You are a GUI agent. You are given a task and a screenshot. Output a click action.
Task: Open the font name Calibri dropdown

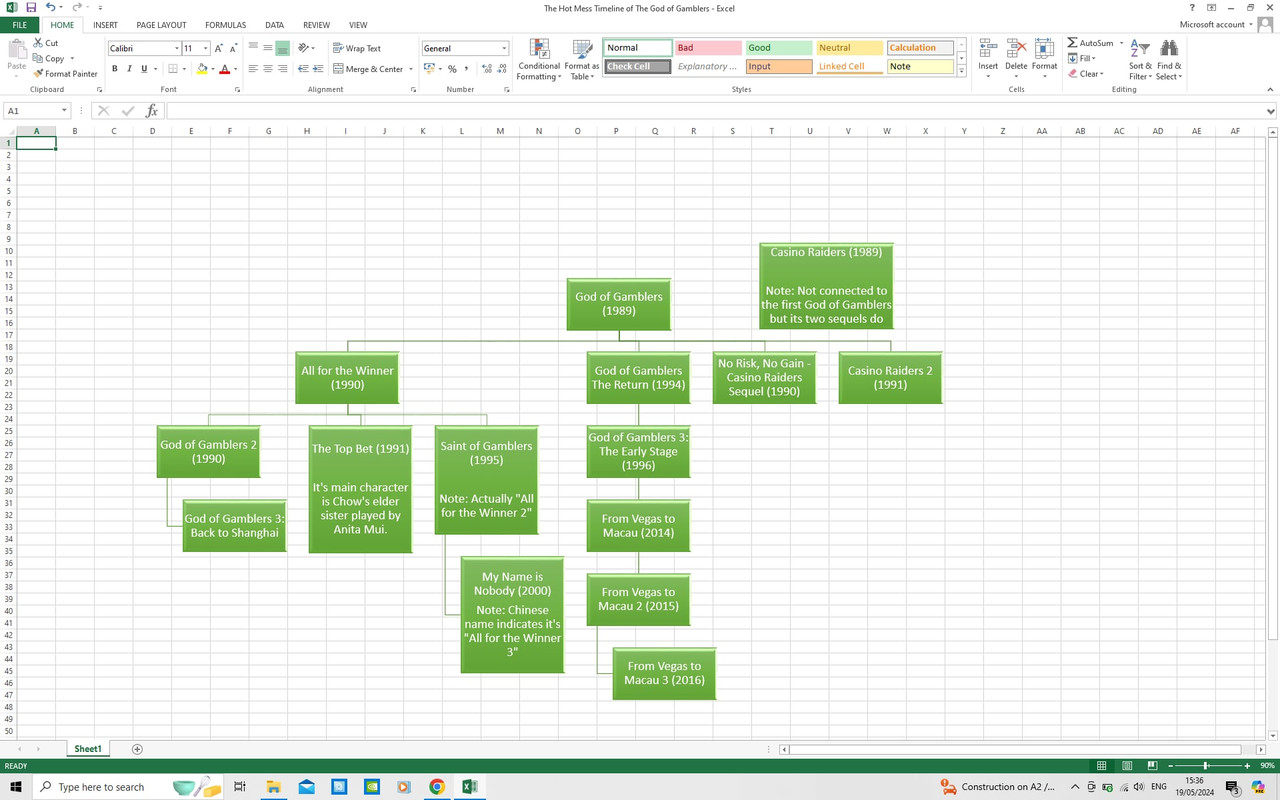coord(177,48)
